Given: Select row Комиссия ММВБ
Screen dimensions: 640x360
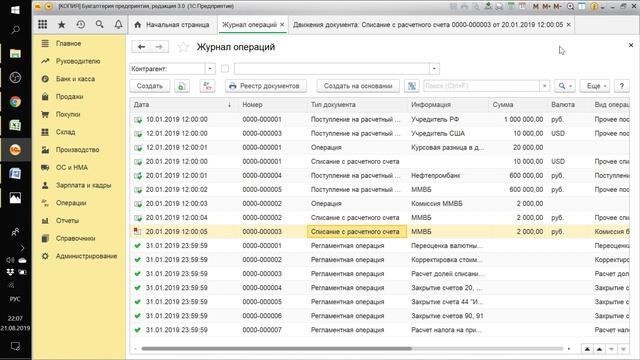Looking at the screenshot, I should (x=380, y=204).
